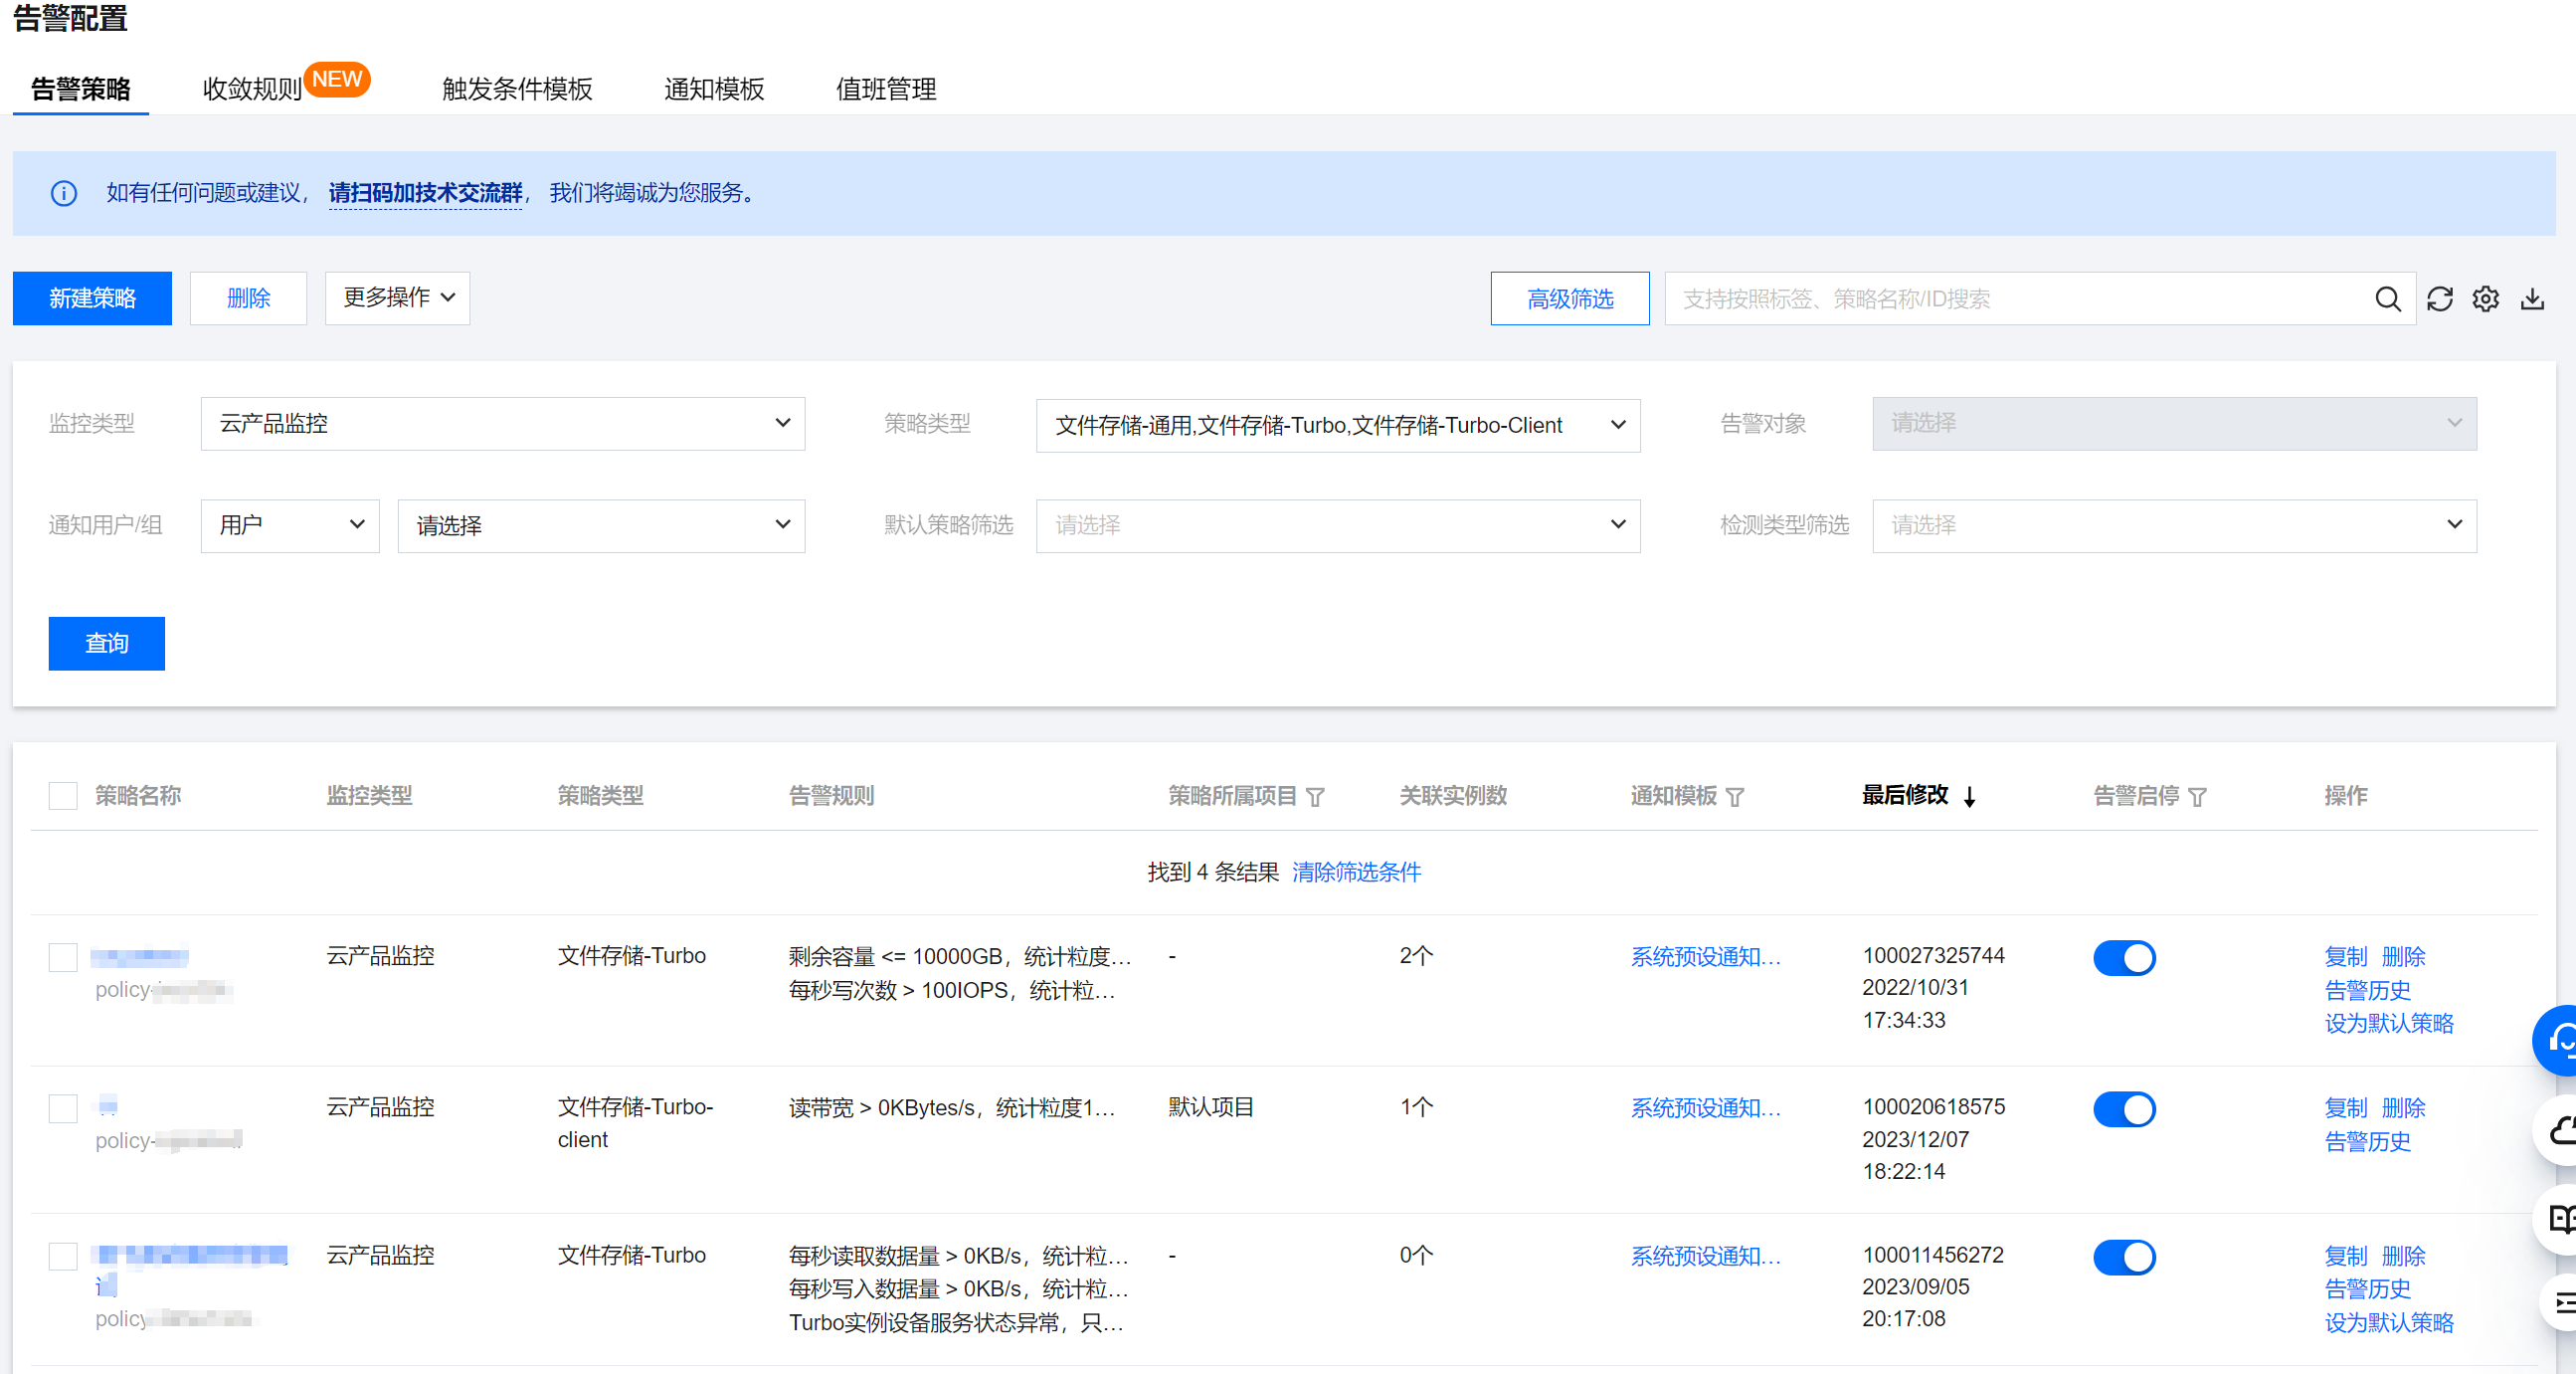Refresh the policy list
This screenshot has width=2576, height=1374.
(x=2439, y=299)
